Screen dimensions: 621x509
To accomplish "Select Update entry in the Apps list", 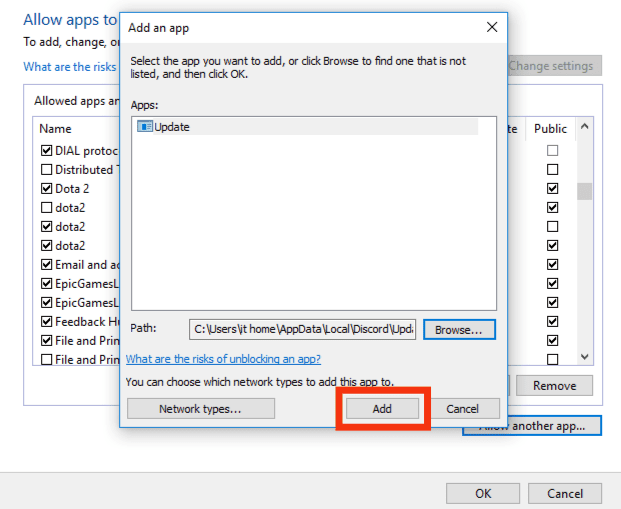I will (x=172, y=127).
